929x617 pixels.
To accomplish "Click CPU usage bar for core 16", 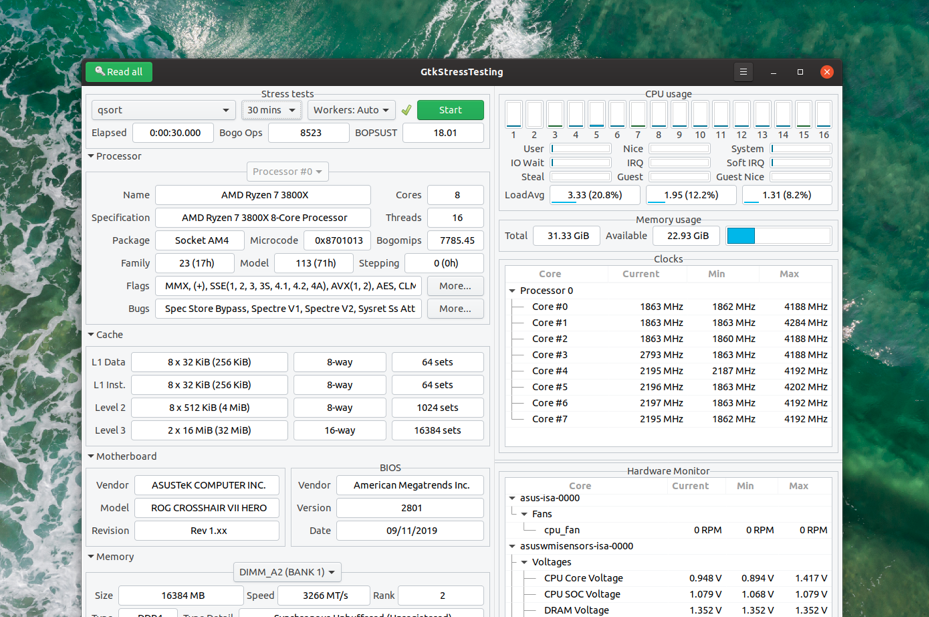I will click(x=824, y=114).
